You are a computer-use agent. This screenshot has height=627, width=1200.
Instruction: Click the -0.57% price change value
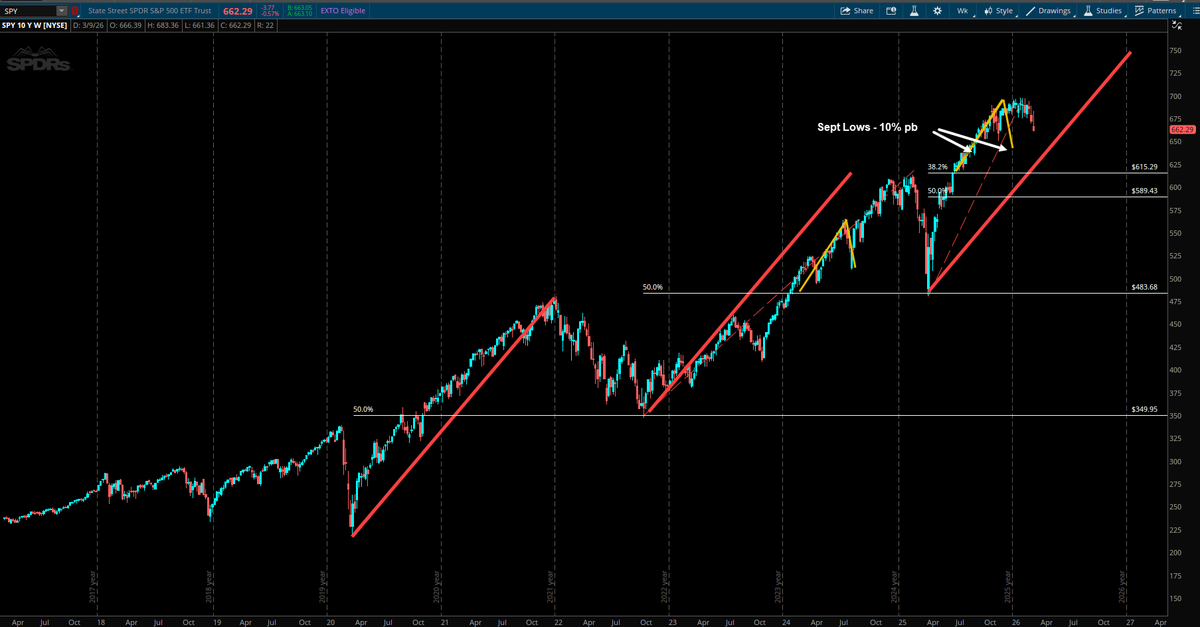pos(269,15)
